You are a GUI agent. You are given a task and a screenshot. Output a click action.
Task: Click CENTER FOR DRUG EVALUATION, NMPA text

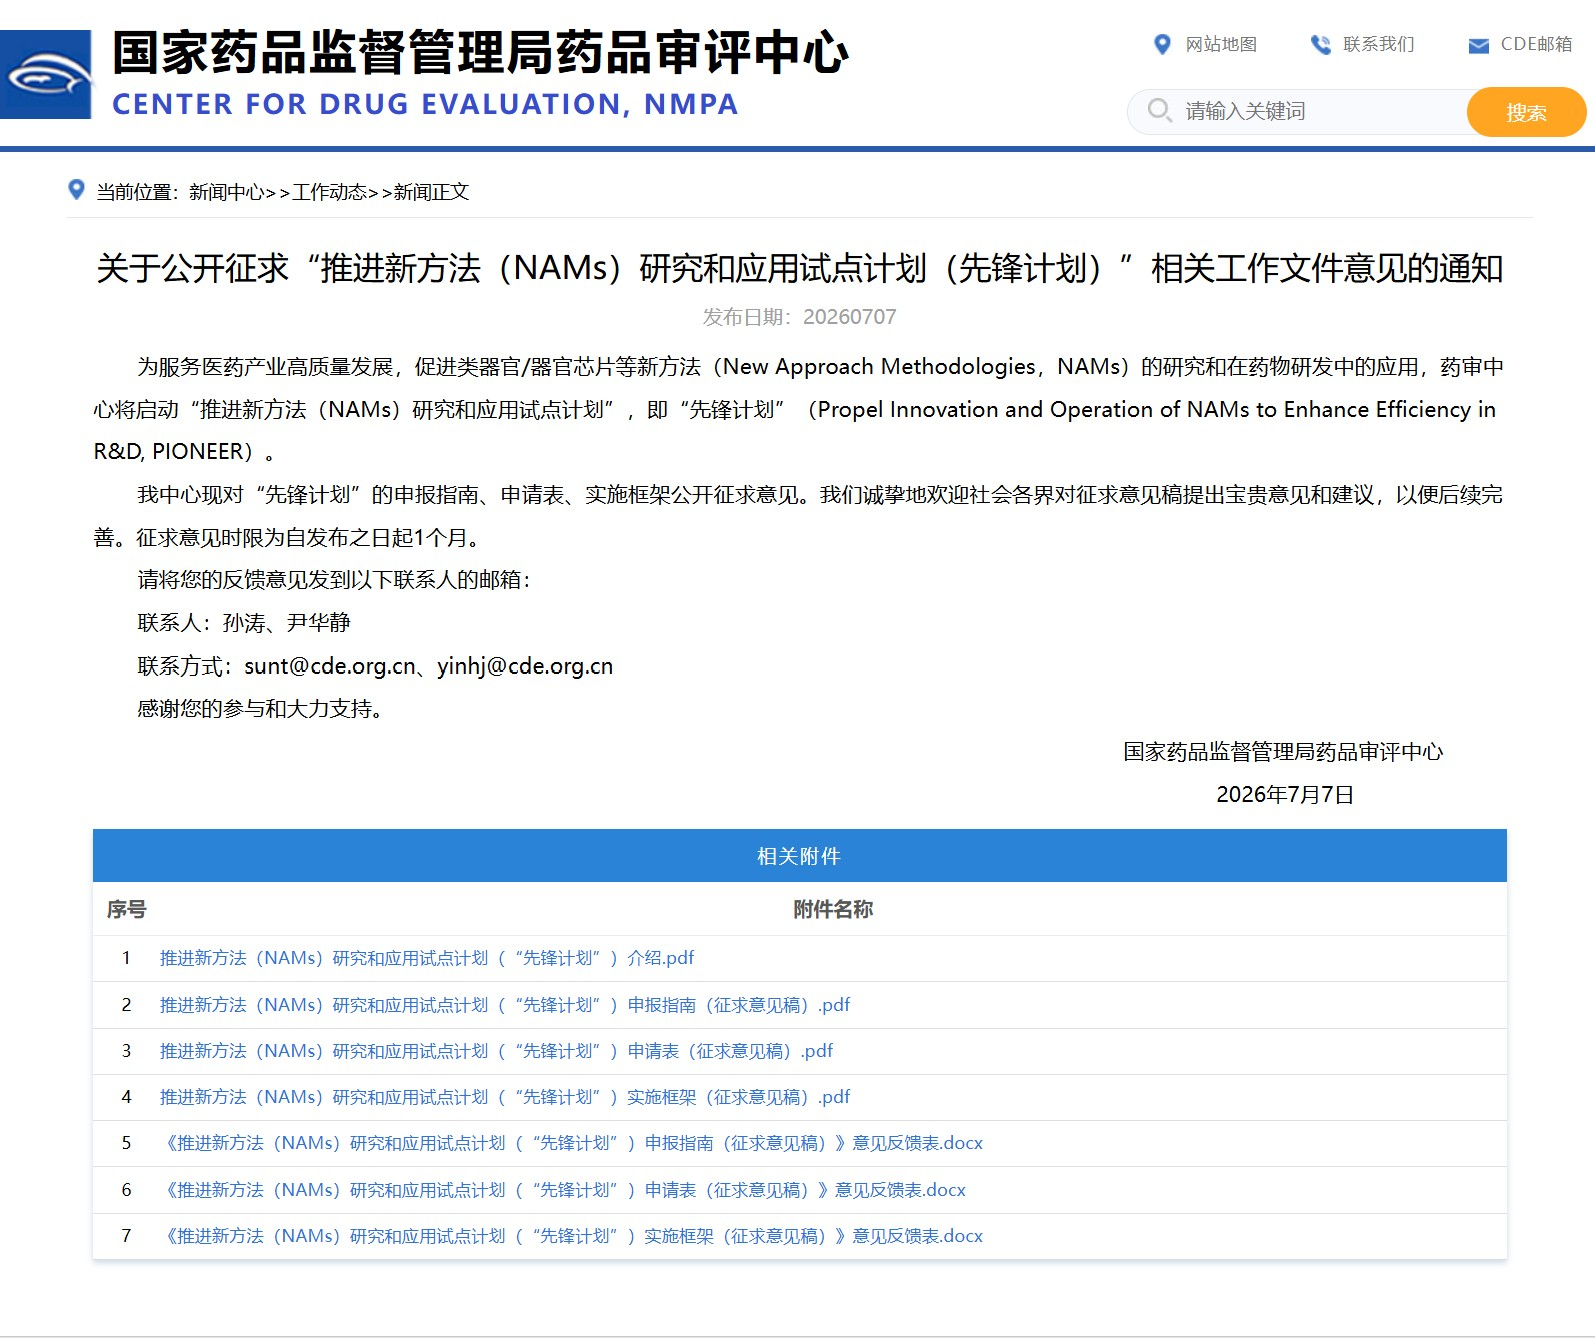pos(425,104)
